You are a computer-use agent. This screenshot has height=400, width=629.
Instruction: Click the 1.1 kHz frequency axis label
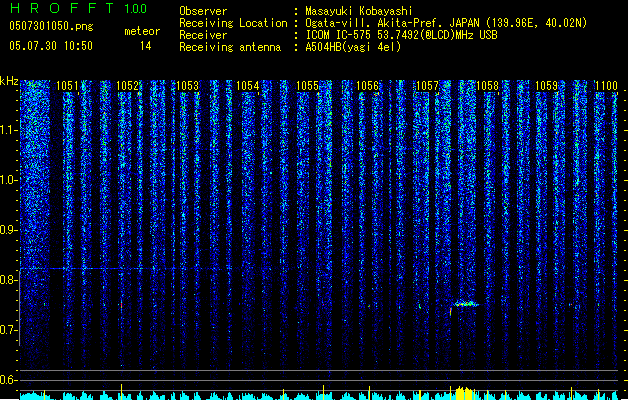tap(8, 130)
